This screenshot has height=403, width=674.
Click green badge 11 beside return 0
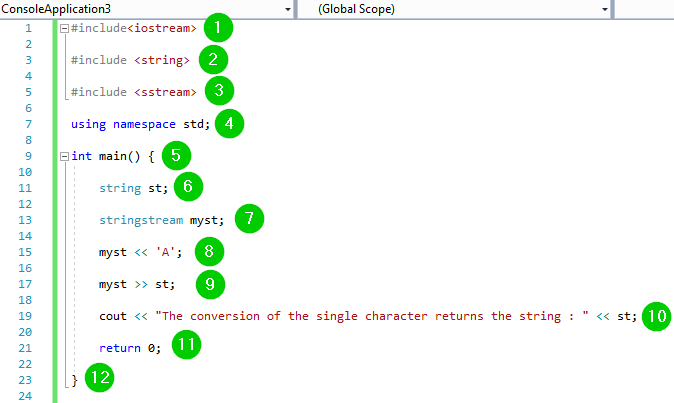point(185,347)
